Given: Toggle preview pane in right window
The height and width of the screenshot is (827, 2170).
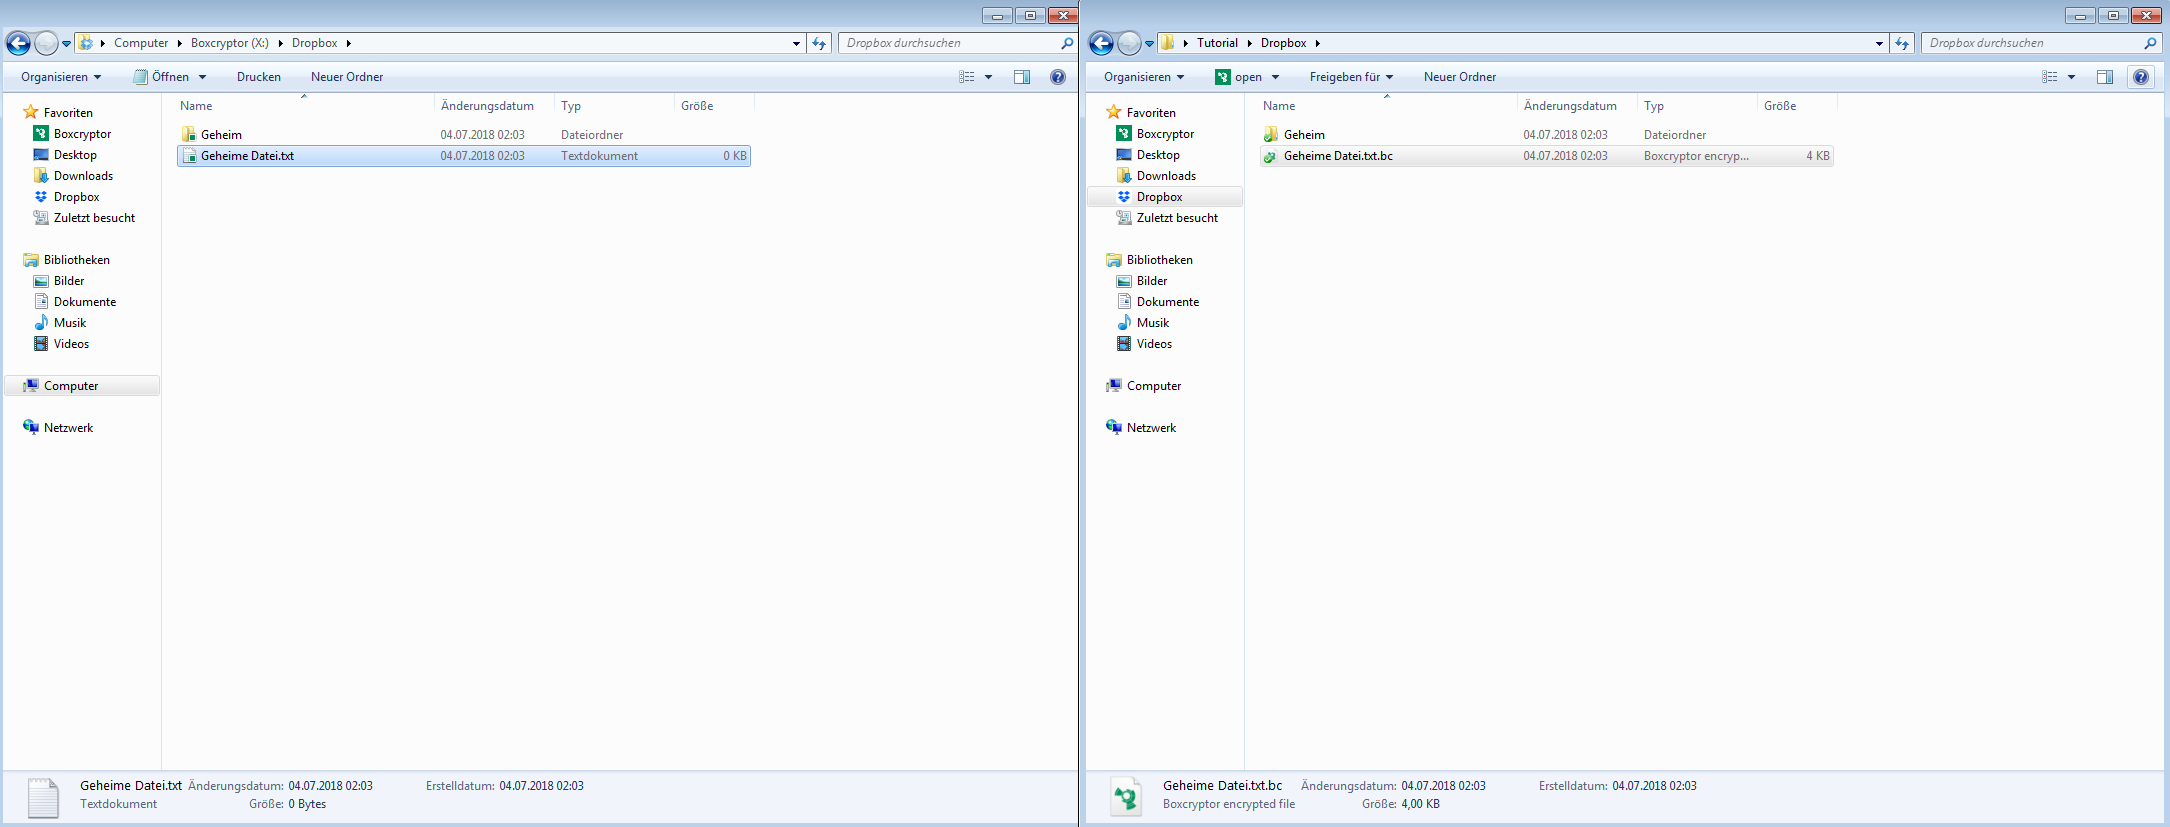Looking at the screenshot, I should [2105, 77].
